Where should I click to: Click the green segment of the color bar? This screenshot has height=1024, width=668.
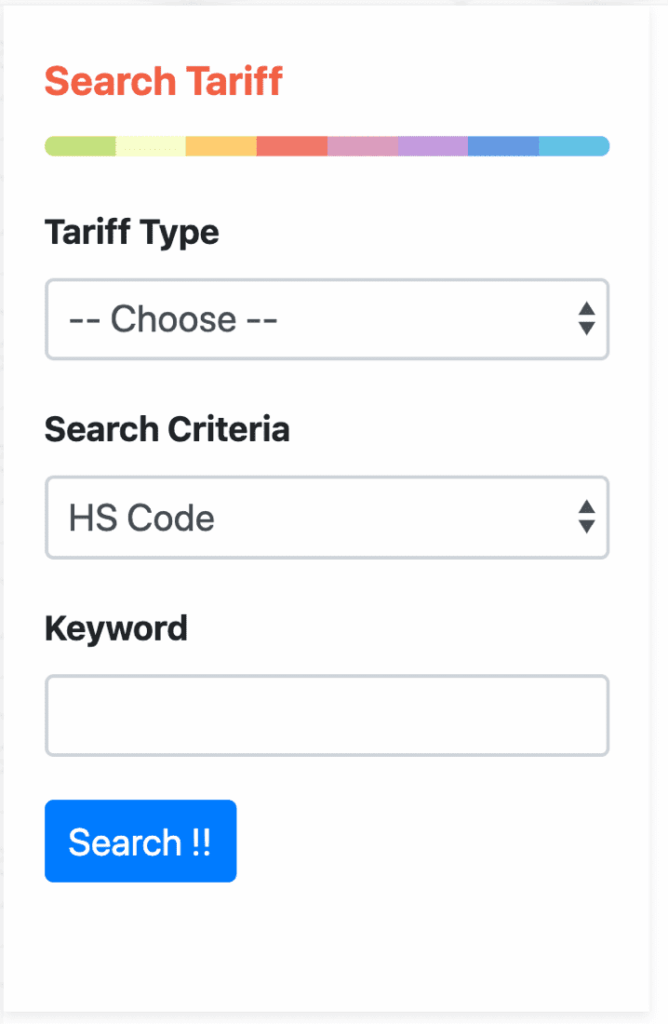coord(81,146)
